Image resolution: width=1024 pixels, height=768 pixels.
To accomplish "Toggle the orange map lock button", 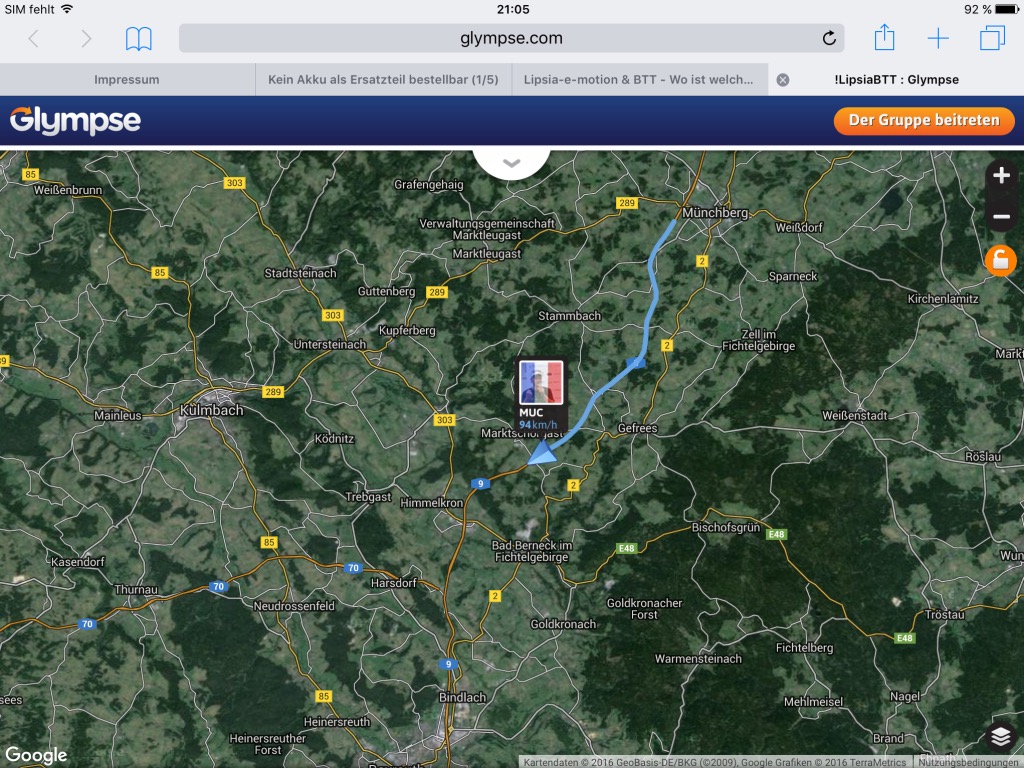I will point(1000,261).
